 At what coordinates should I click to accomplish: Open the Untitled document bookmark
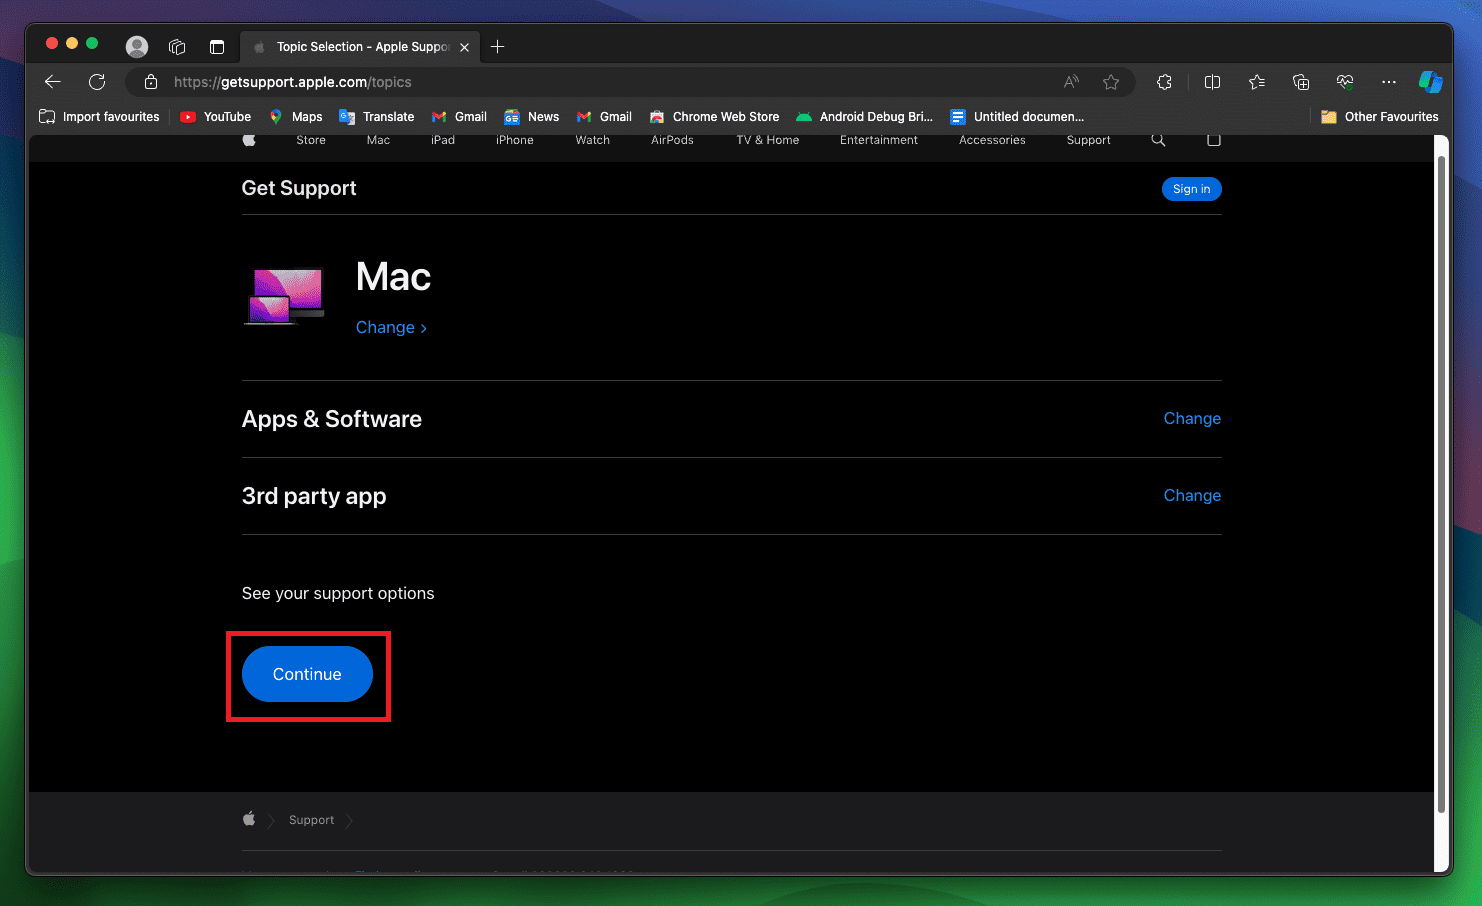(x=1017, y=117)
